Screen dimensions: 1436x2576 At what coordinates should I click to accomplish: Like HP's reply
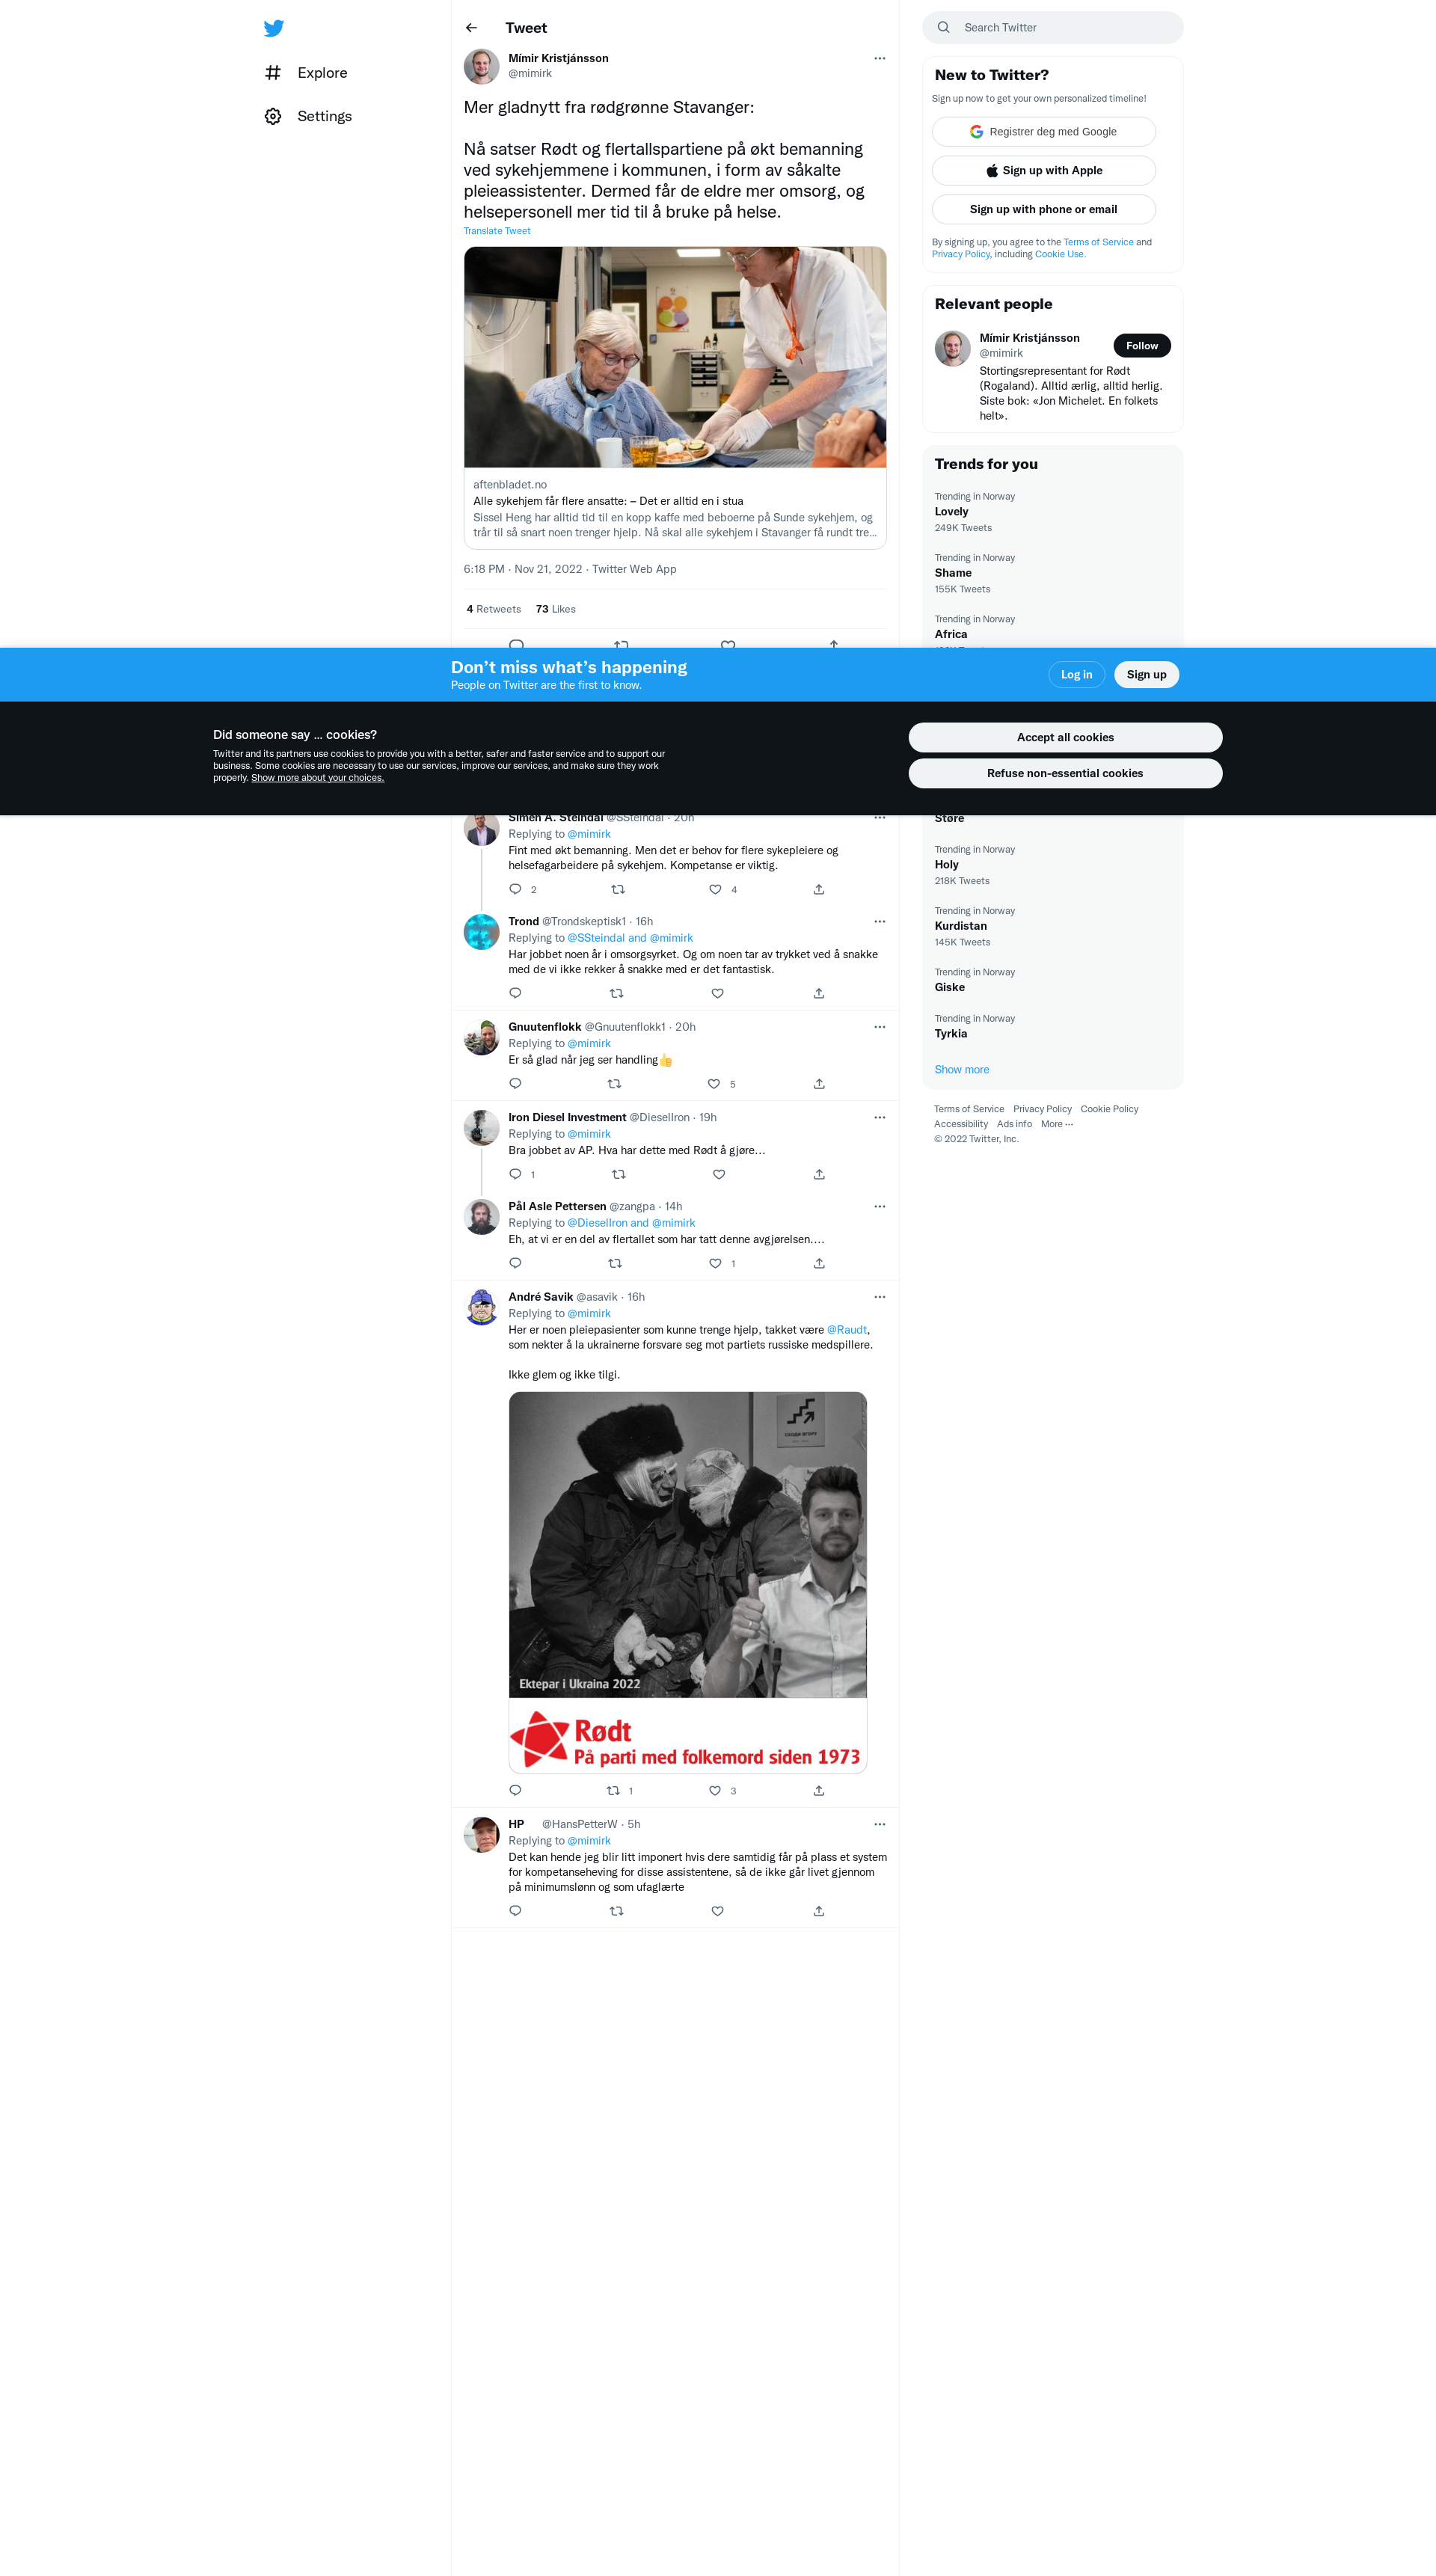tap(717, 1911)
